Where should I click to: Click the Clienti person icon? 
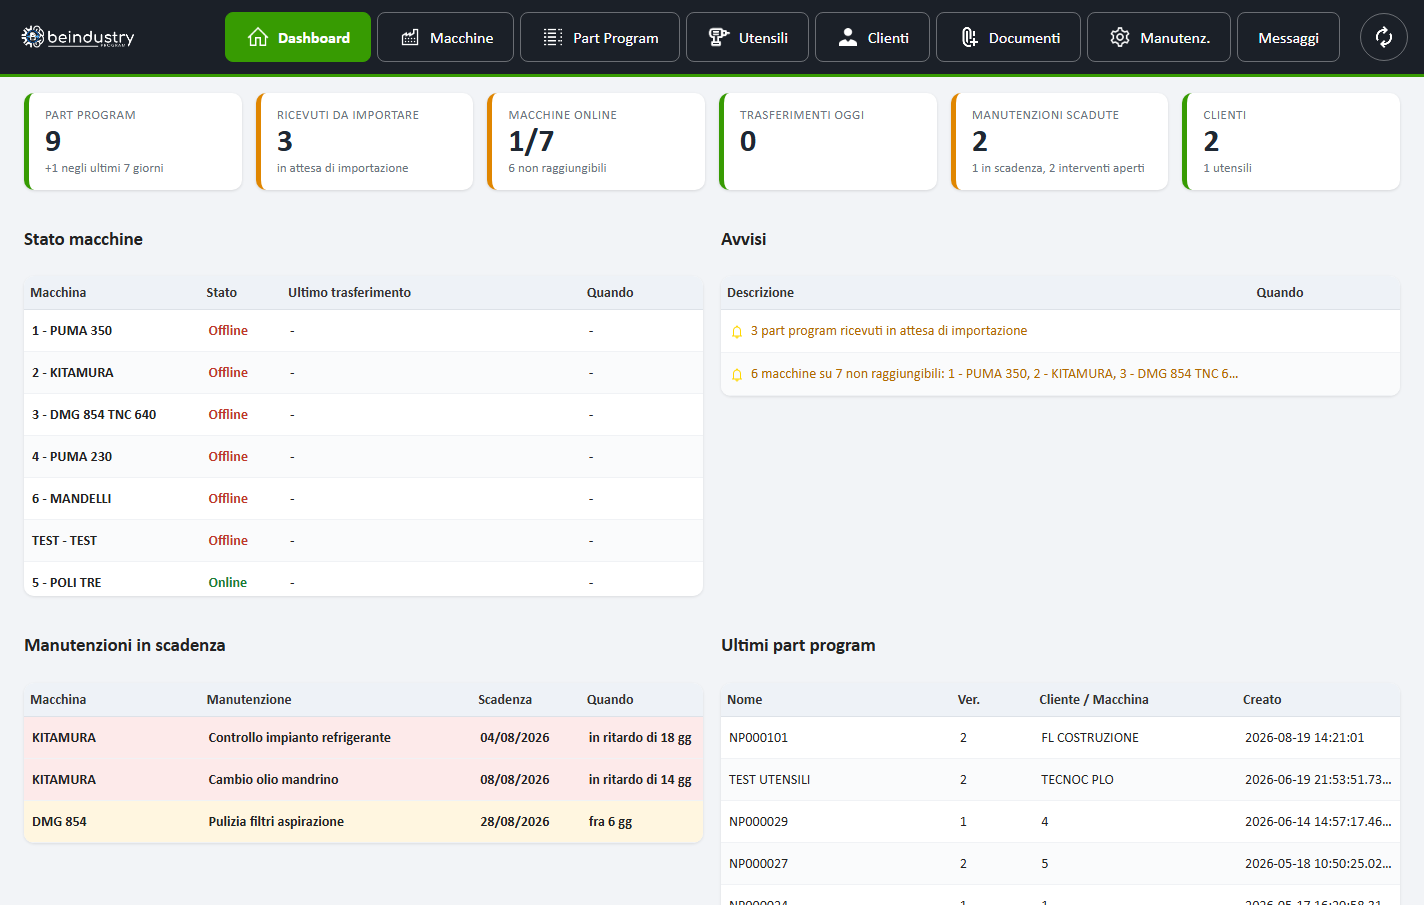pos(848,37)
